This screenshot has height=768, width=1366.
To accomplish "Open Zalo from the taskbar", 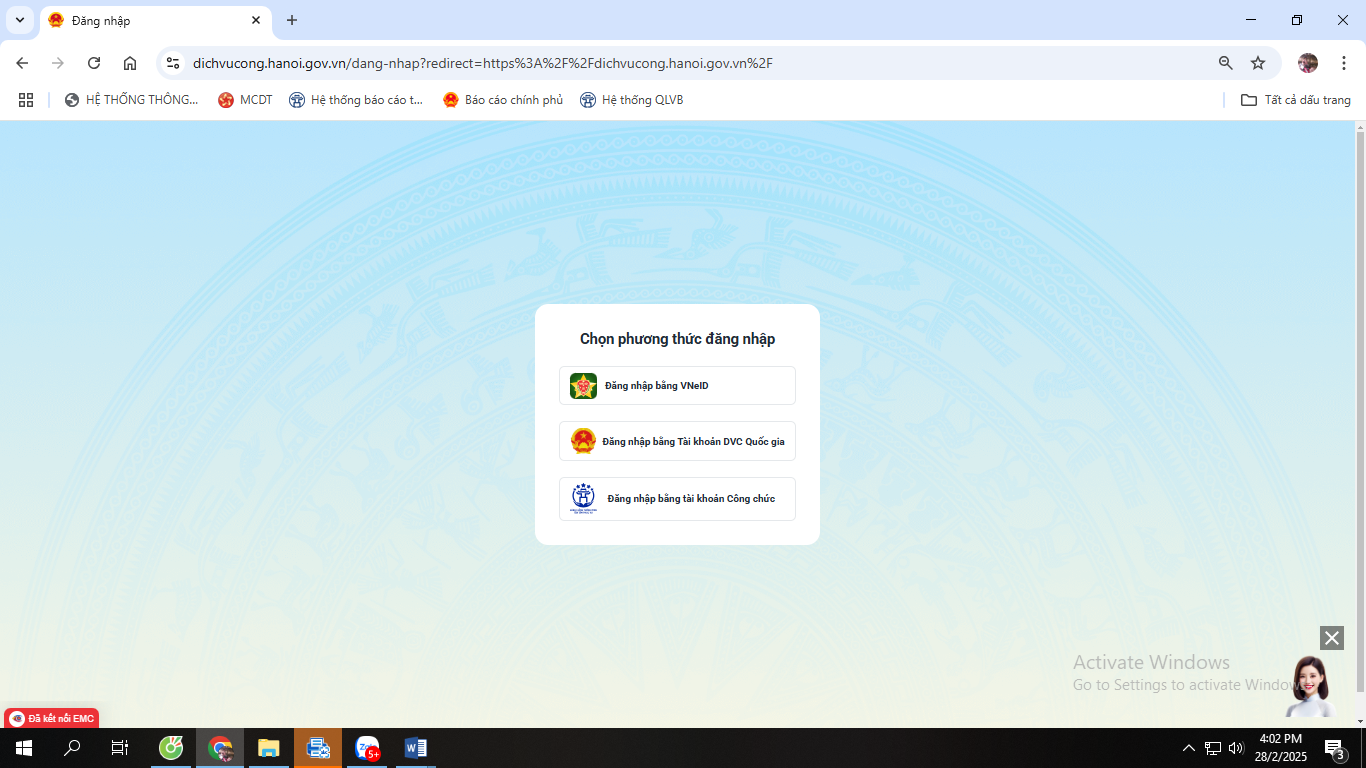I will (x=367, y=748).
